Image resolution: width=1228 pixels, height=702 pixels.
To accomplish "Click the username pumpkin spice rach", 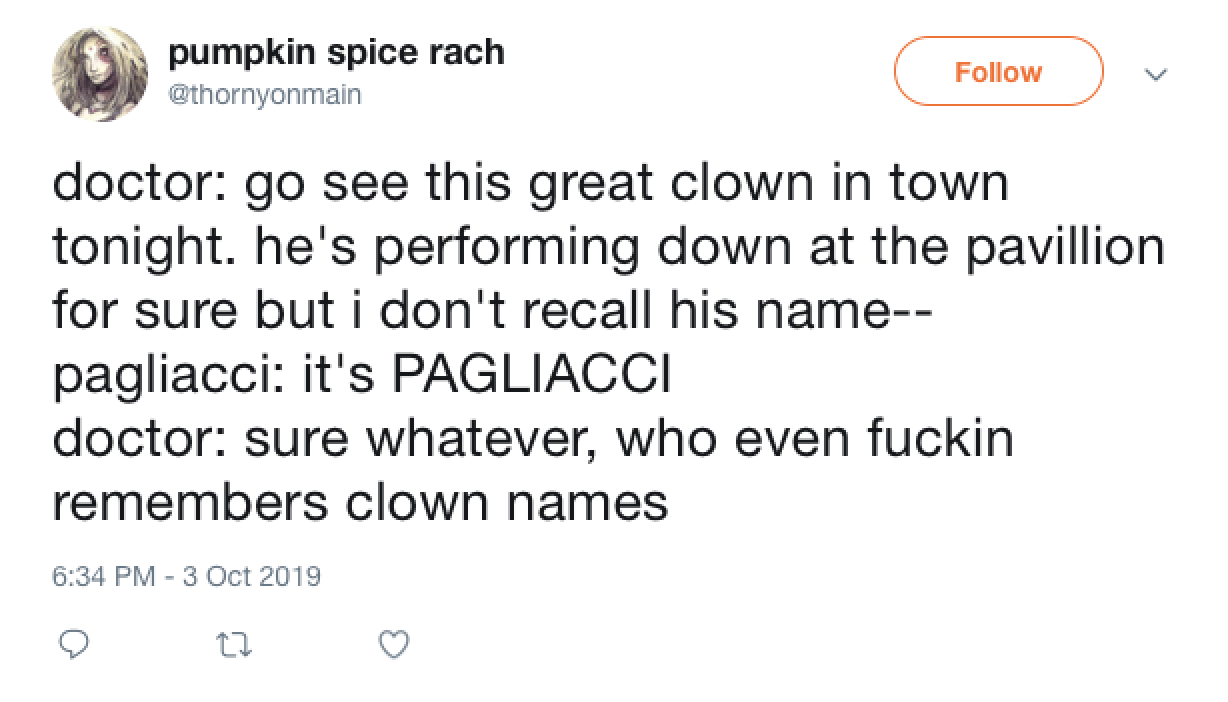I will [x=338, y=51].
